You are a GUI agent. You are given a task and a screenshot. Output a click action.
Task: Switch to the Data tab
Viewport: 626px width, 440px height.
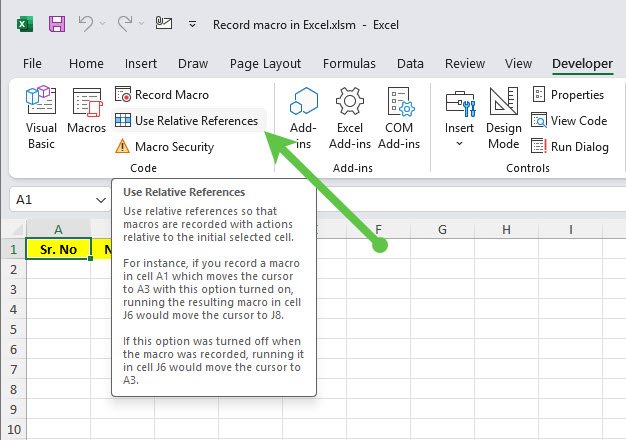pos(410,63)
